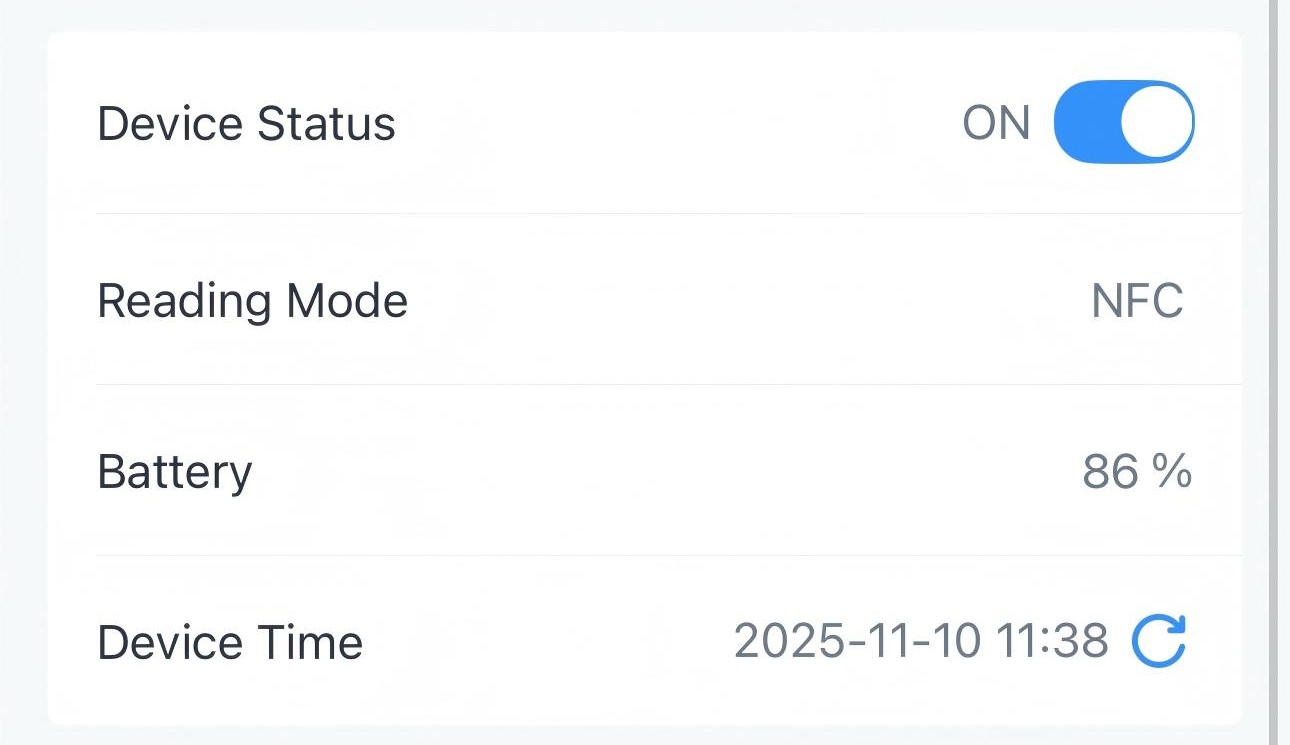Screen dimensions: 1290x745
Task: Click the word "Time" in Device Time
Action: pyautogui.click(x=313, y=642)
